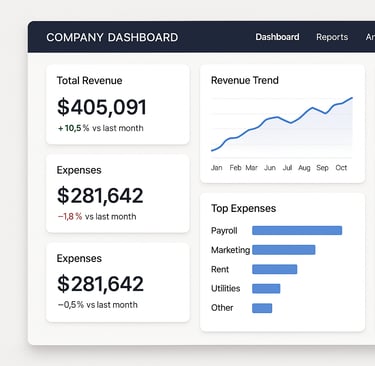
Task: Click the Feb label on chart axis
Action: (235, 168)
